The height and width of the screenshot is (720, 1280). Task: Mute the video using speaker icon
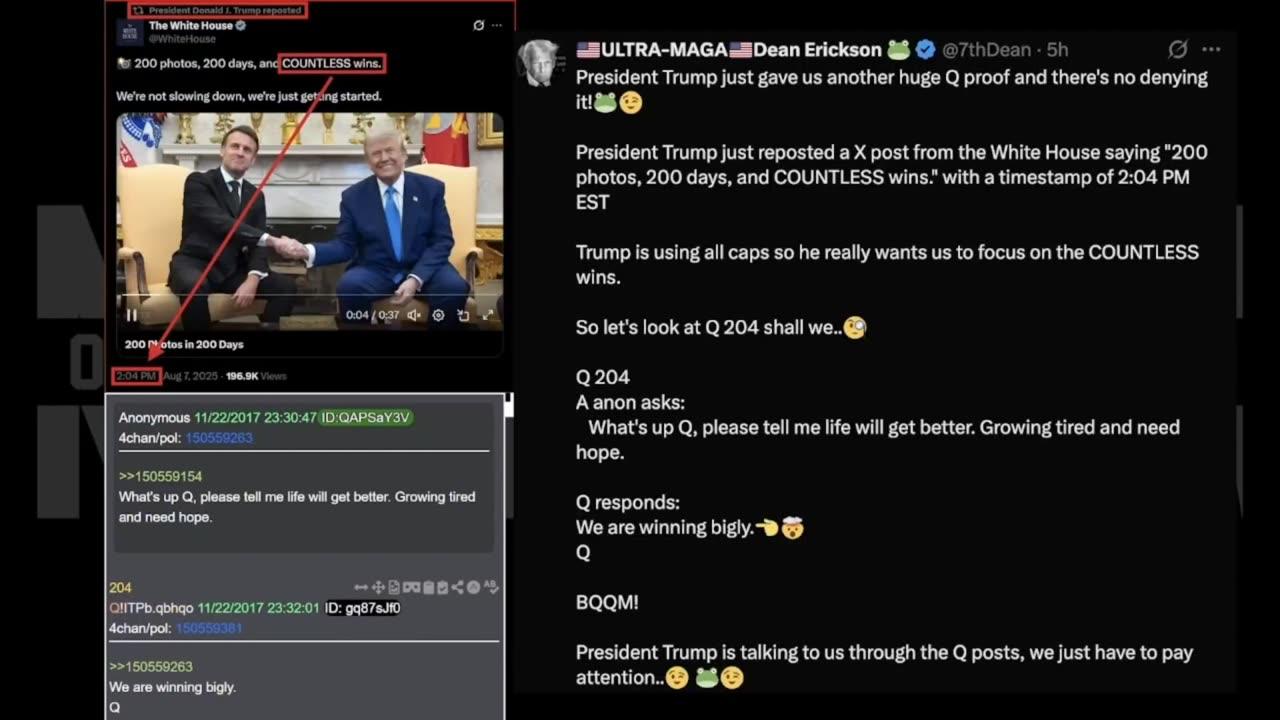(x=414, y=315)
